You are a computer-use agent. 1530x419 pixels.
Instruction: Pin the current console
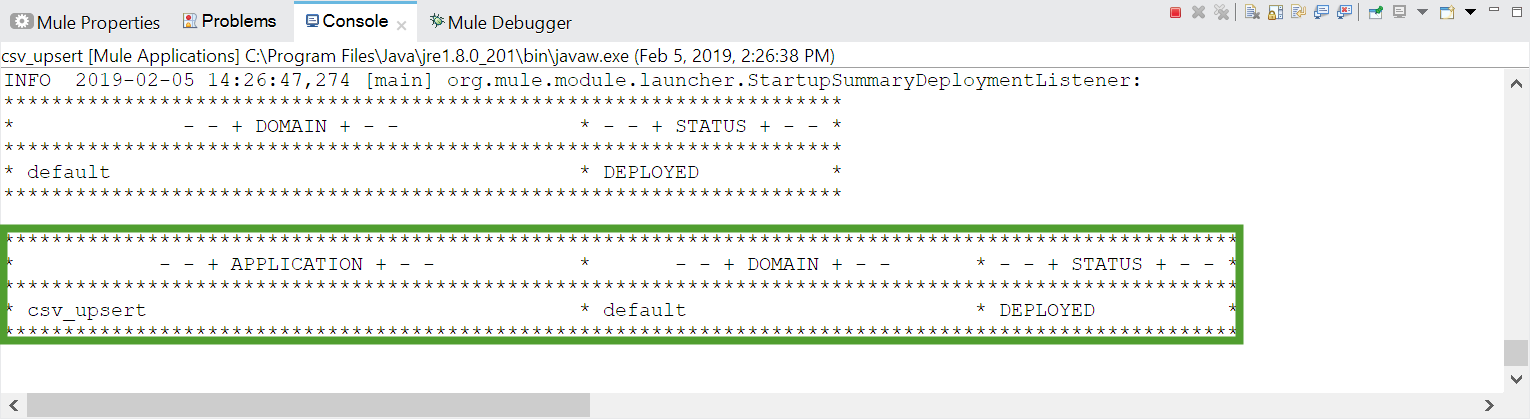1375,12
